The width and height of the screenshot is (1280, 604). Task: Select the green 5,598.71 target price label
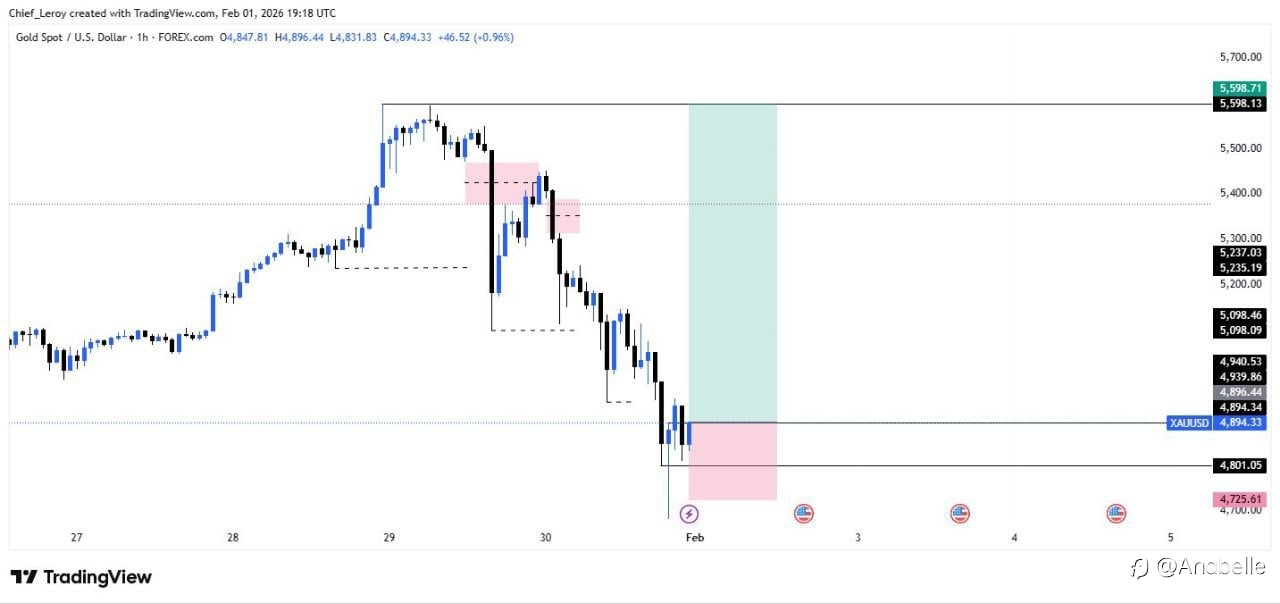(x=1241, y=88)
